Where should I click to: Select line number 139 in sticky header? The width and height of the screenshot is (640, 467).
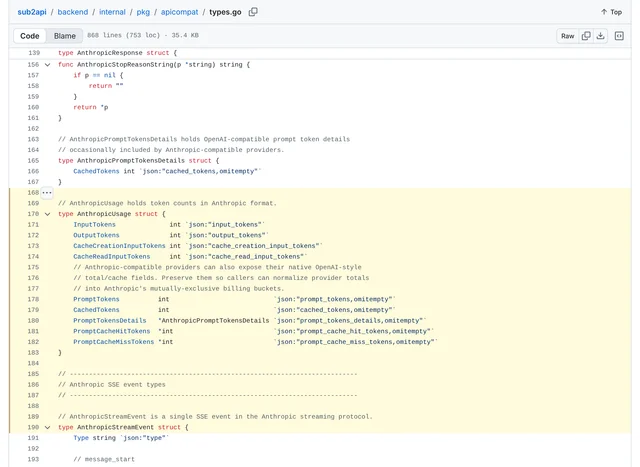tap(34, 53)
